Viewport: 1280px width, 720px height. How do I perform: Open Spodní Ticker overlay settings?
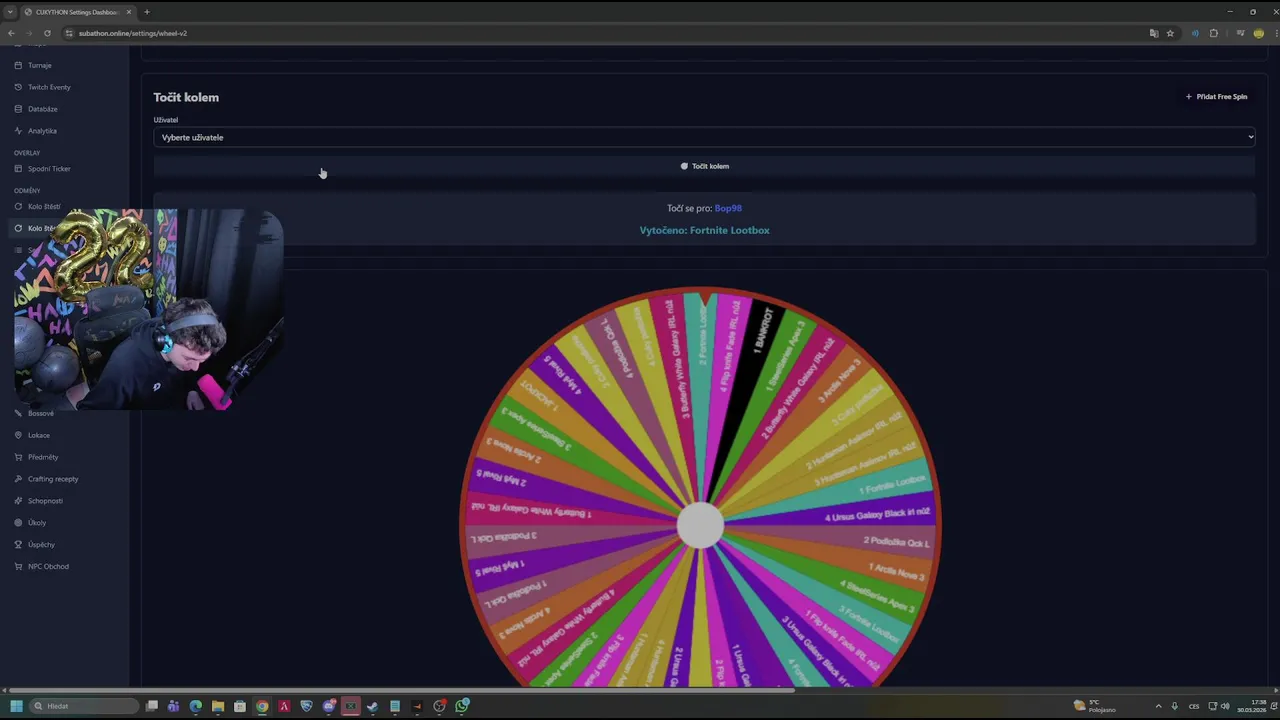49,169
